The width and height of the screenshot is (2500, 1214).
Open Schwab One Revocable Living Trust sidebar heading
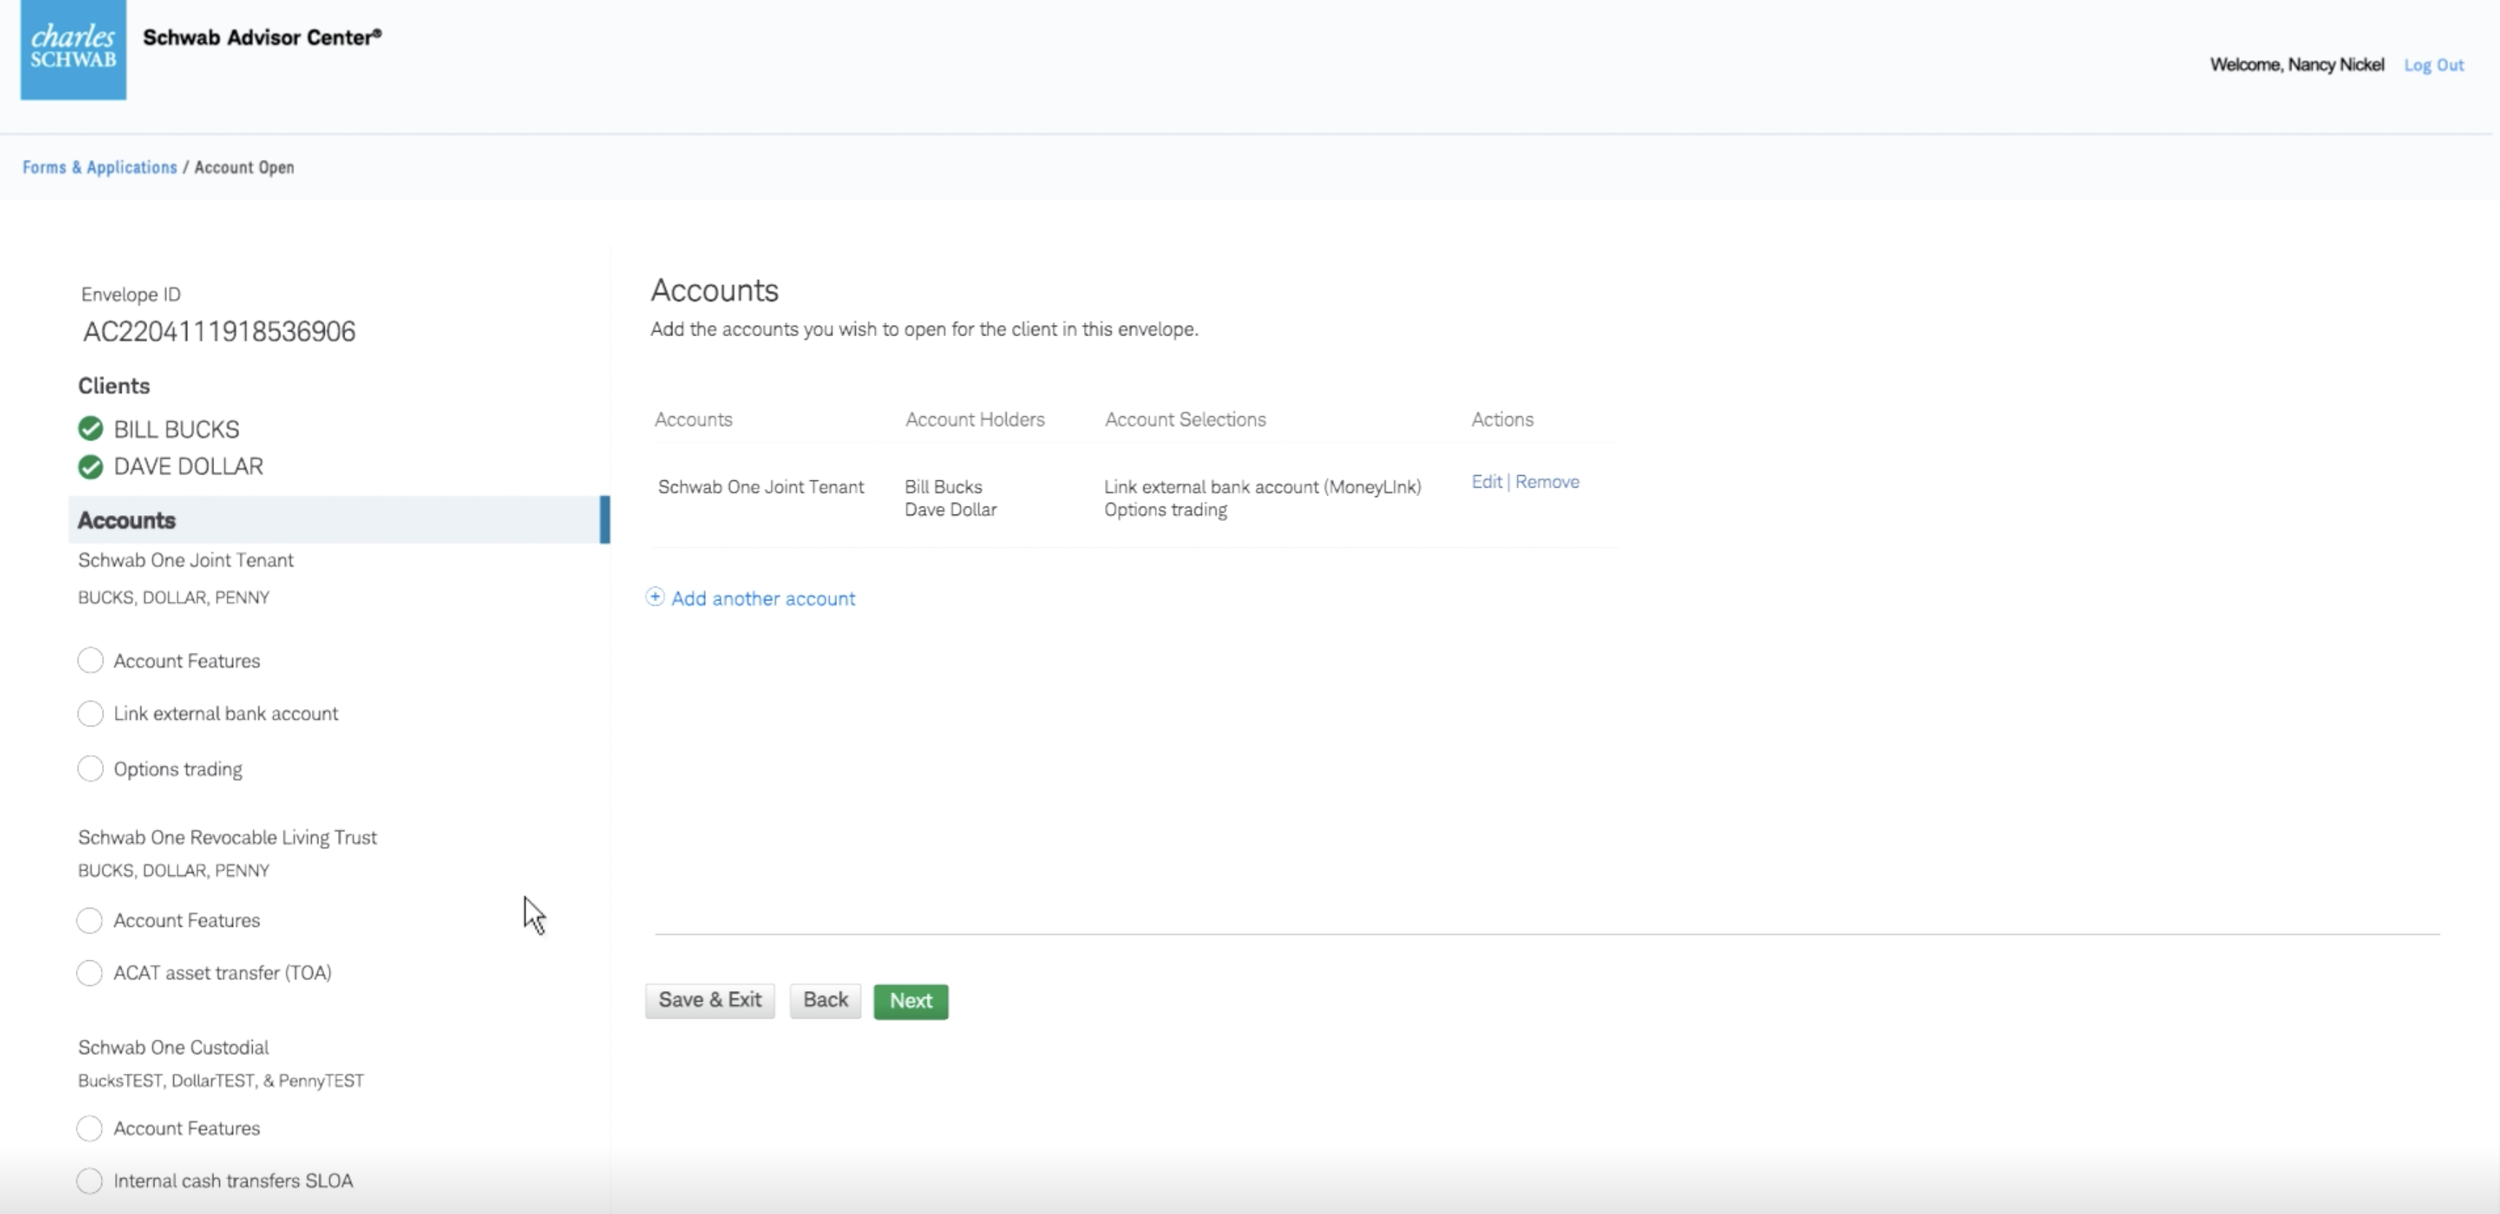227,837
